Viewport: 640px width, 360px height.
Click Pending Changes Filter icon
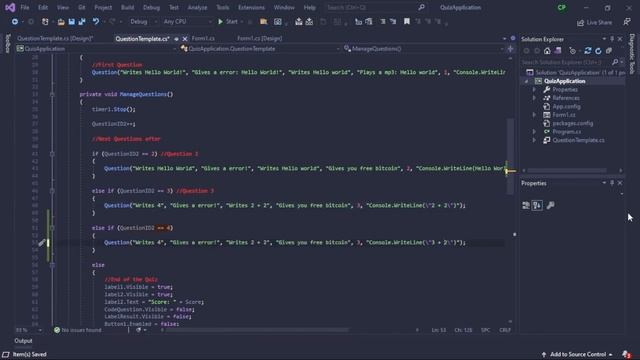573,51
